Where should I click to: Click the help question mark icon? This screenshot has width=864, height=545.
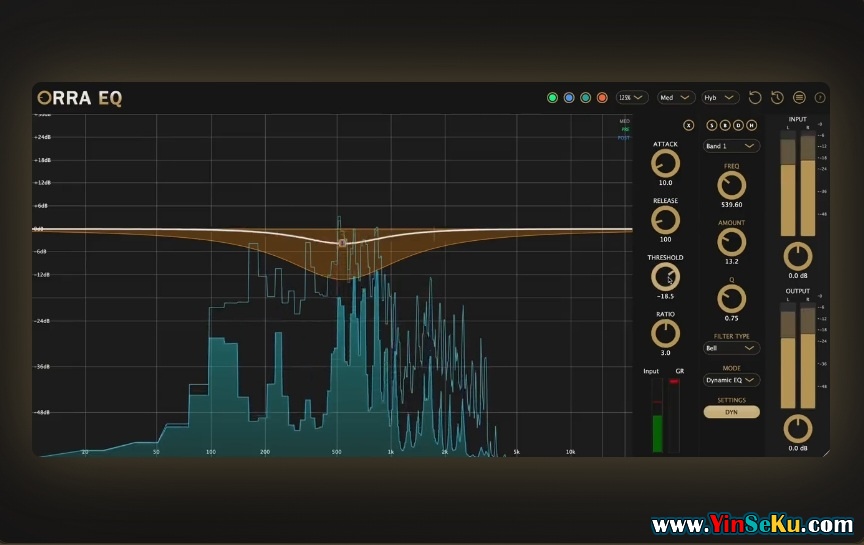coord(820,98)
